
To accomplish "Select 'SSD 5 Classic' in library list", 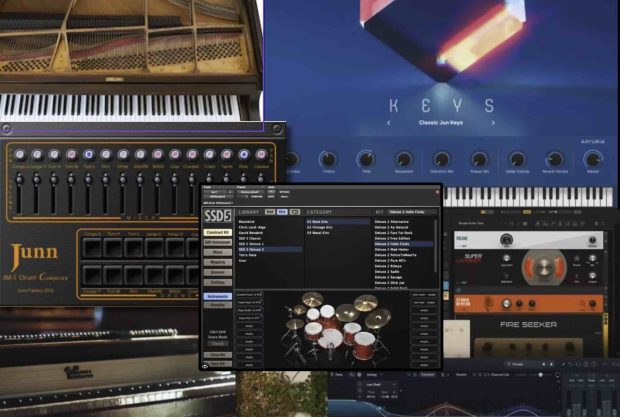I will pyautogui.click(x=250, y=238).
